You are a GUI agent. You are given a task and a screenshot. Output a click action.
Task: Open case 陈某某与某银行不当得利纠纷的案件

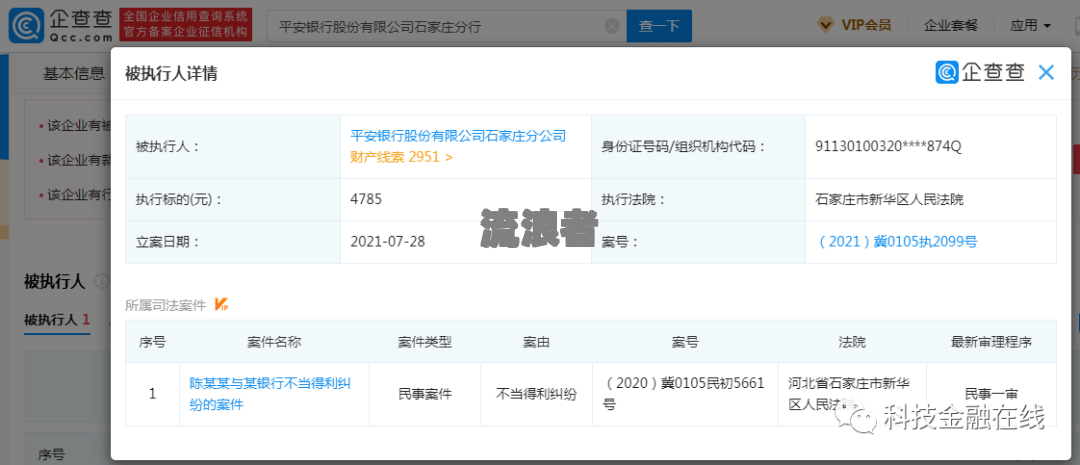(270, 394)
